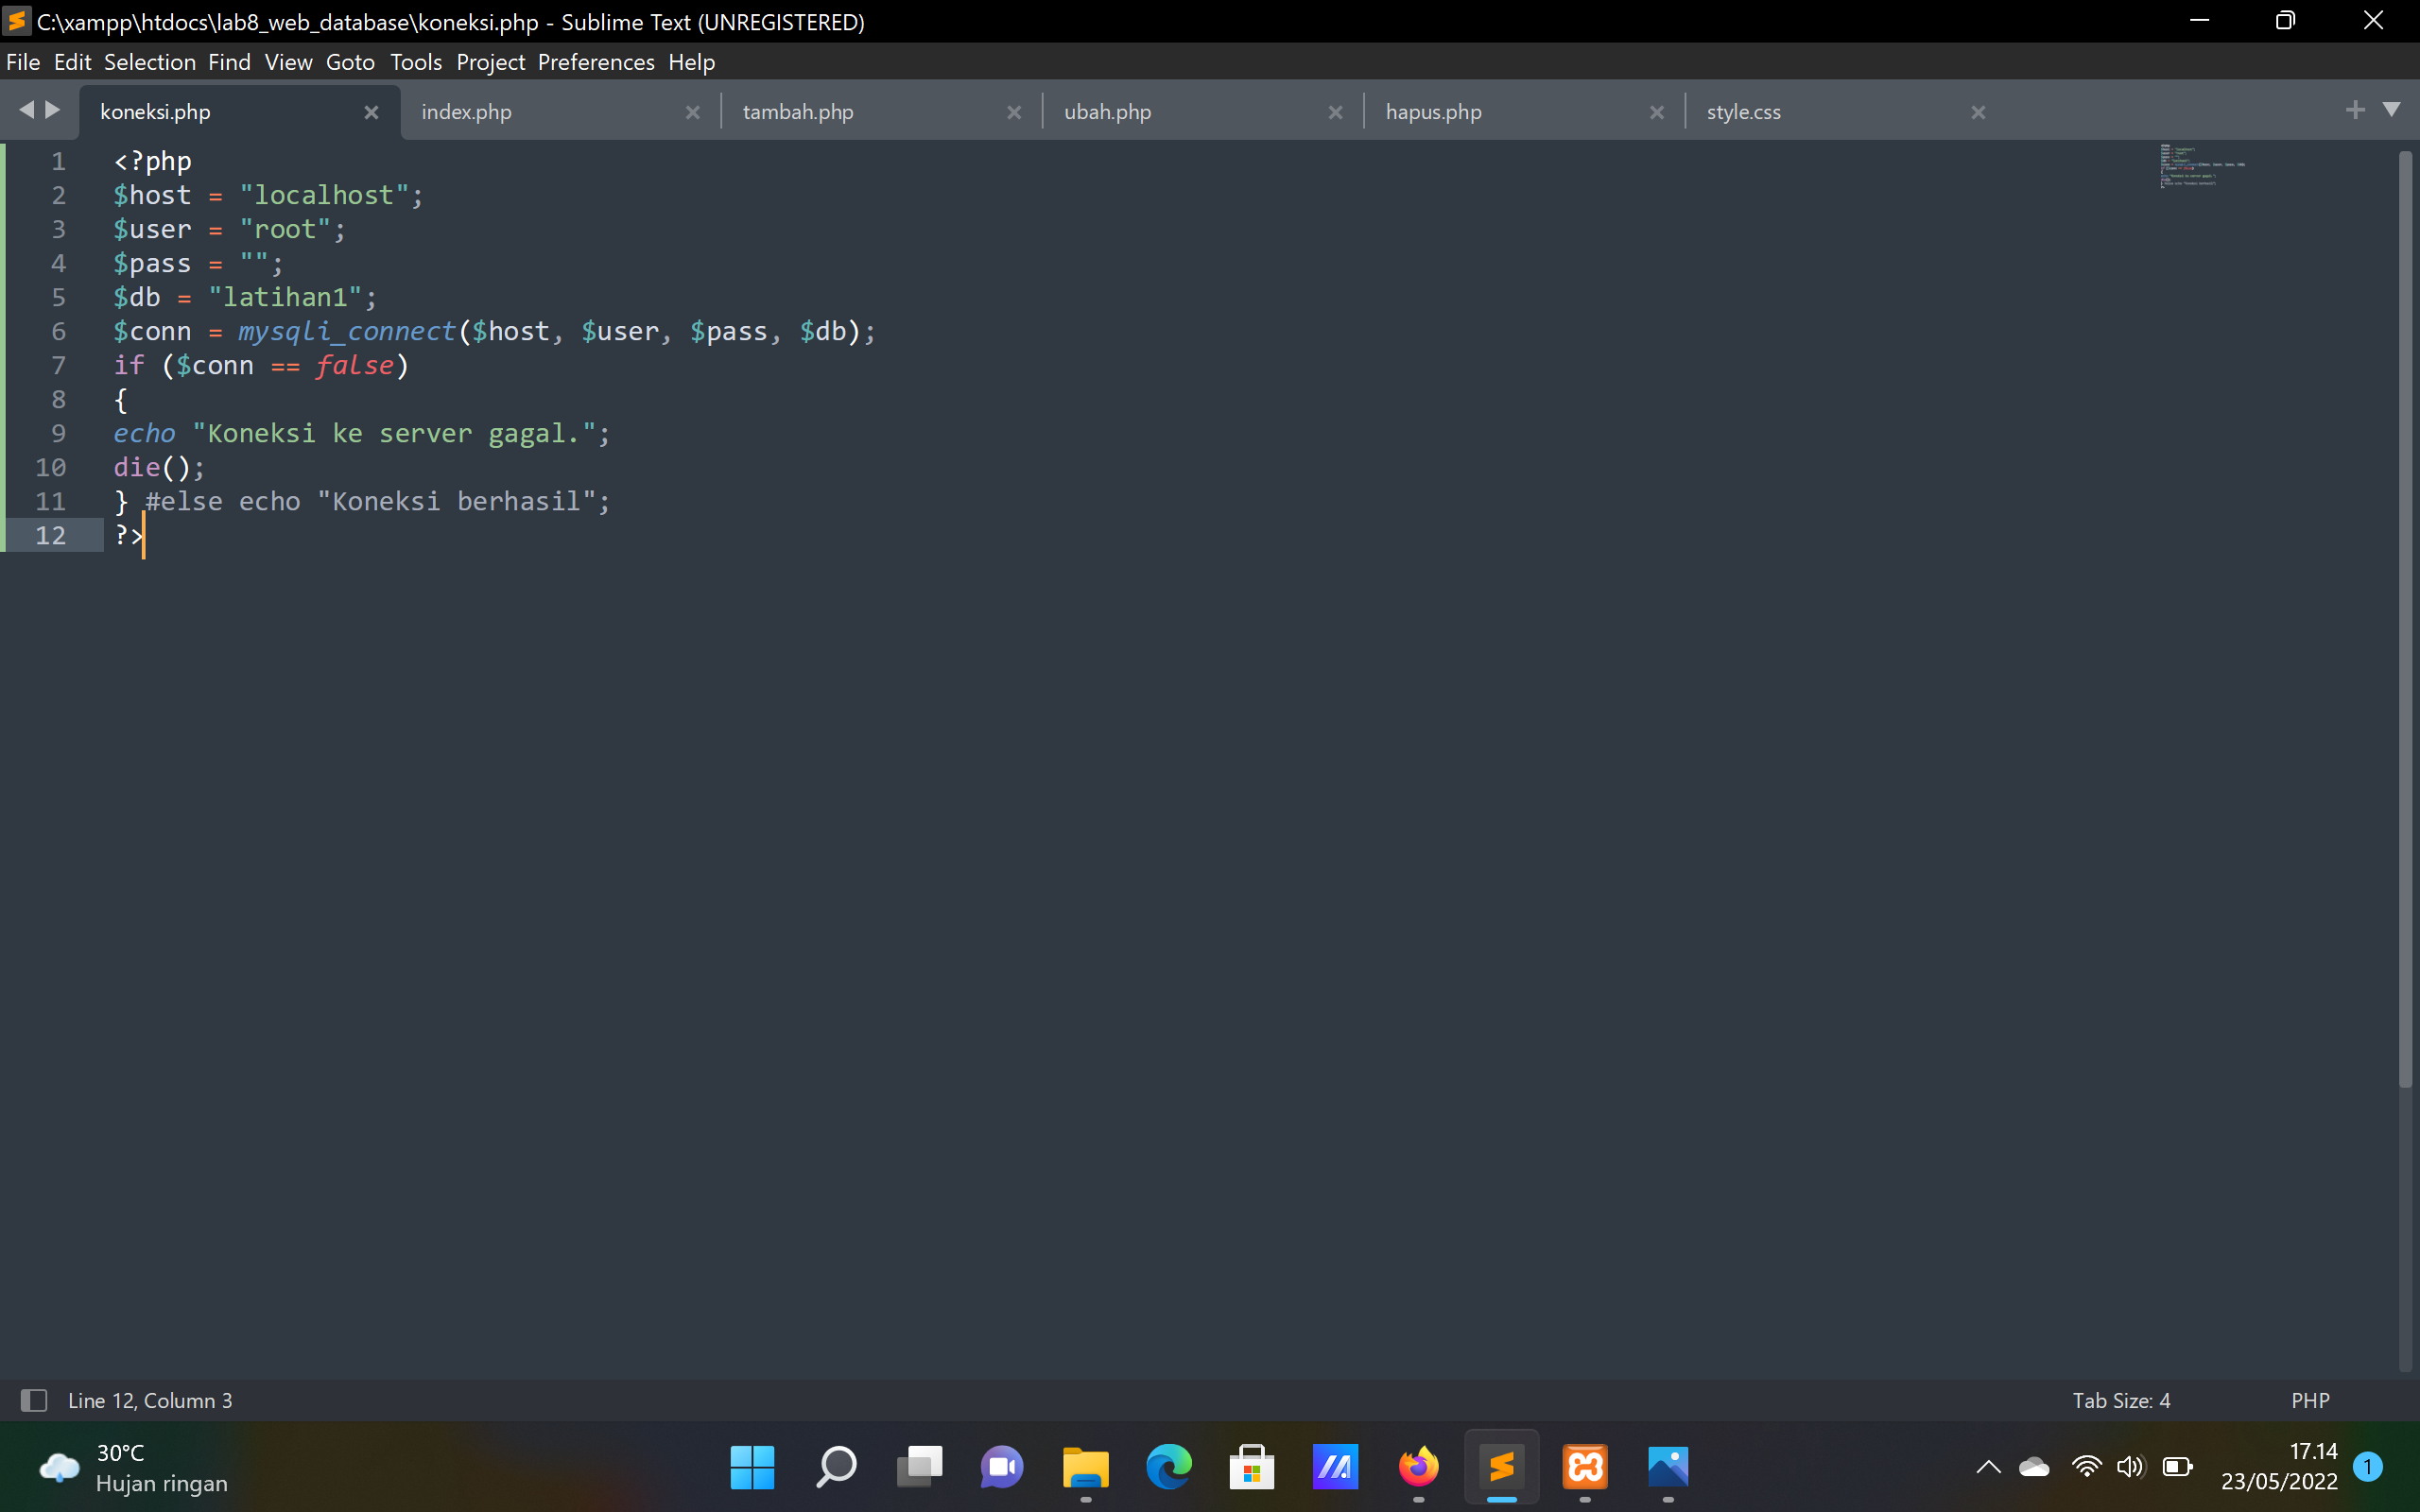
Task: Open the File menu
Action: click(23, 62)
